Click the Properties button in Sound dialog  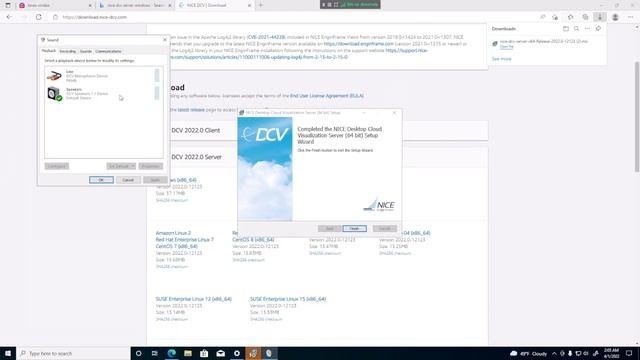tap(151, 166)
